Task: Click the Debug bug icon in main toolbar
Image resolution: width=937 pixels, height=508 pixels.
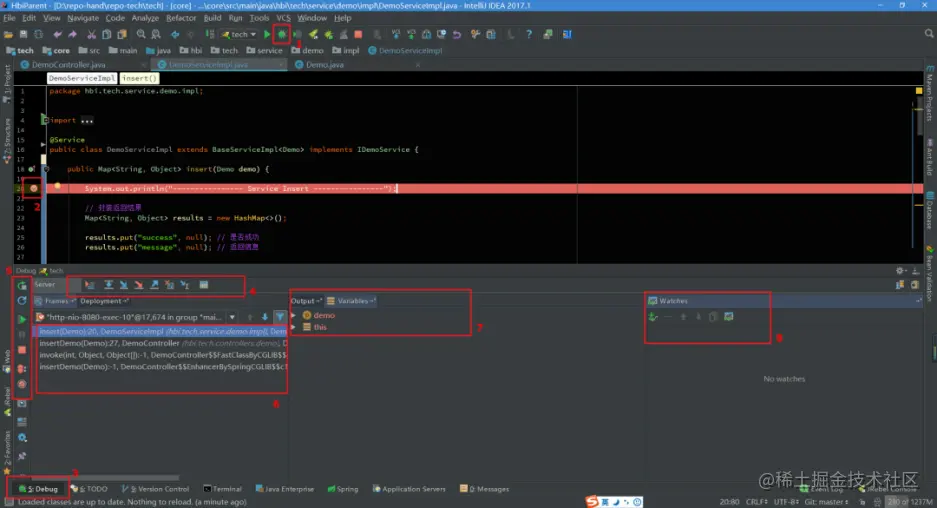Action: click(282, 35)
